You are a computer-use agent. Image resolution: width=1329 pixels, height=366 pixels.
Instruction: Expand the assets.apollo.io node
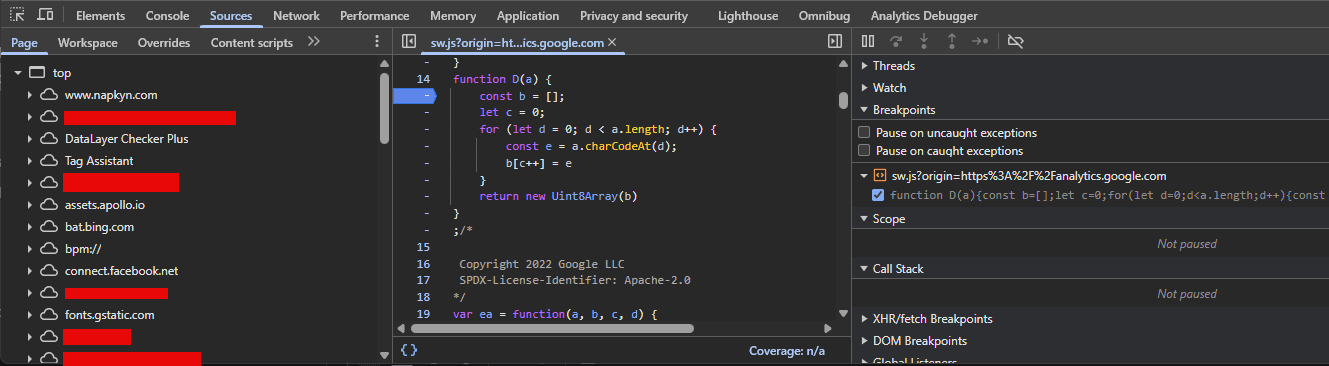[30, 205]
